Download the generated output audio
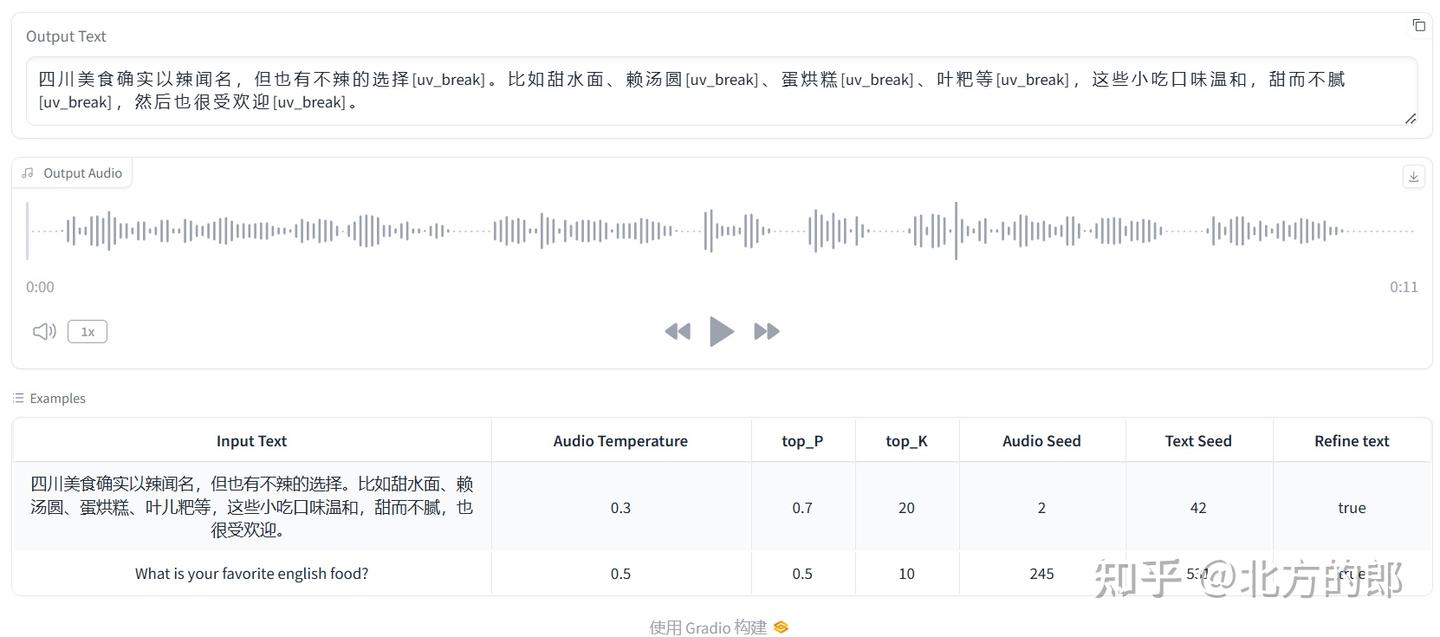 pos(1413,175)
